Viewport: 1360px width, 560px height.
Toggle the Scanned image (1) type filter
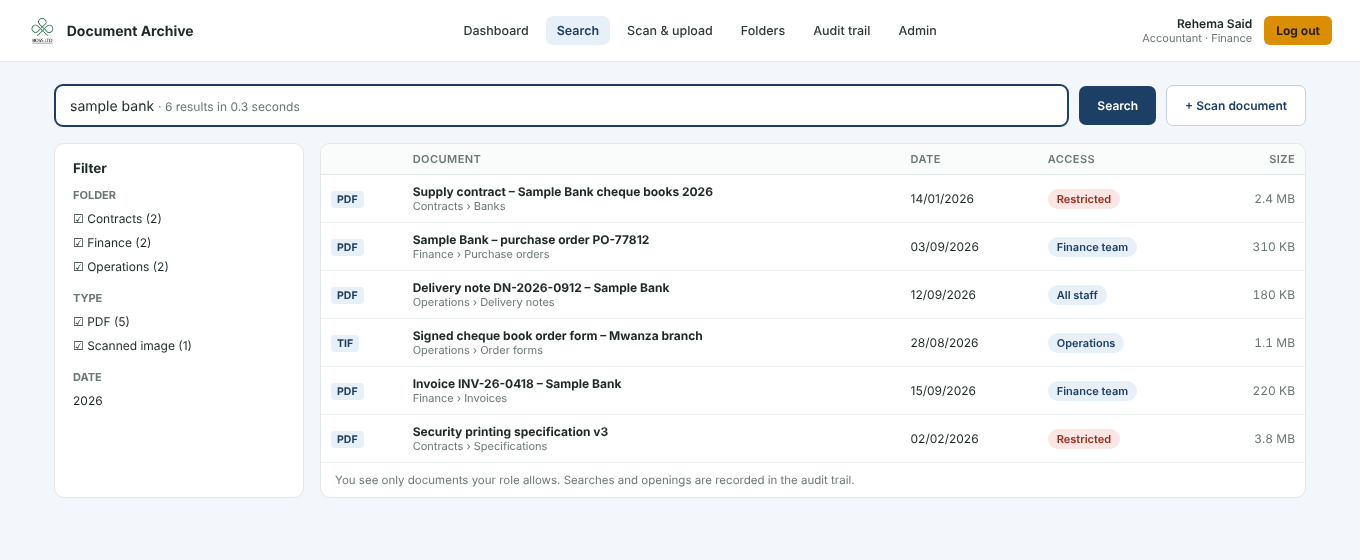point(132,346)
